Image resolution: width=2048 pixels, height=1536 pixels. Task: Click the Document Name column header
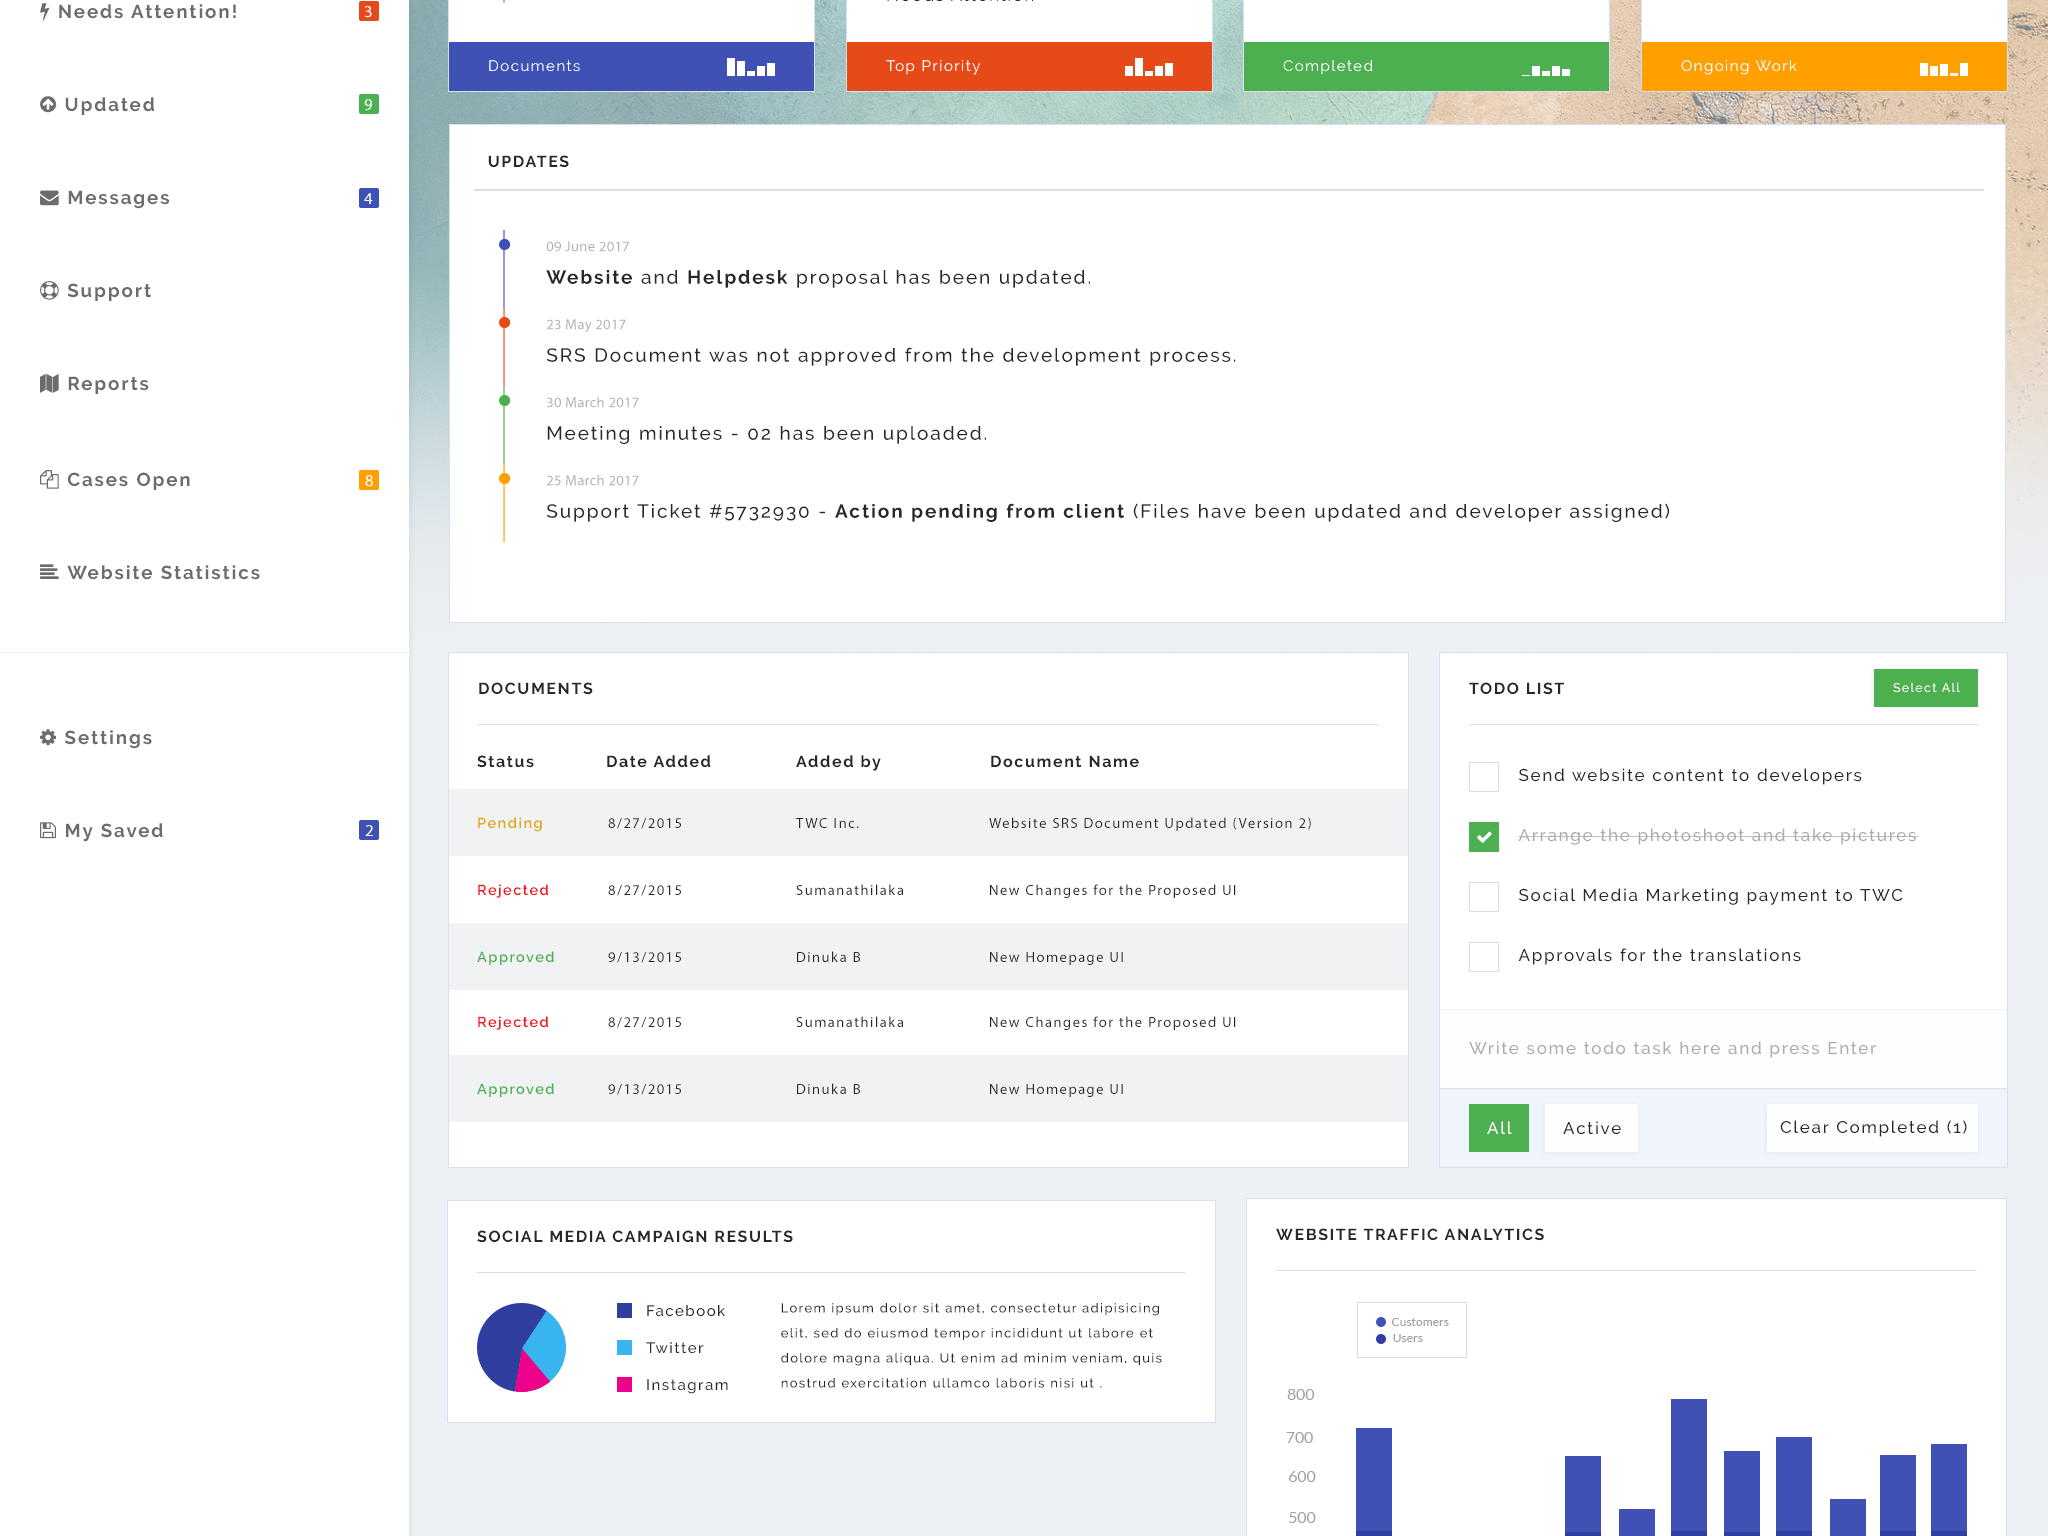(x=1065, y=762)
